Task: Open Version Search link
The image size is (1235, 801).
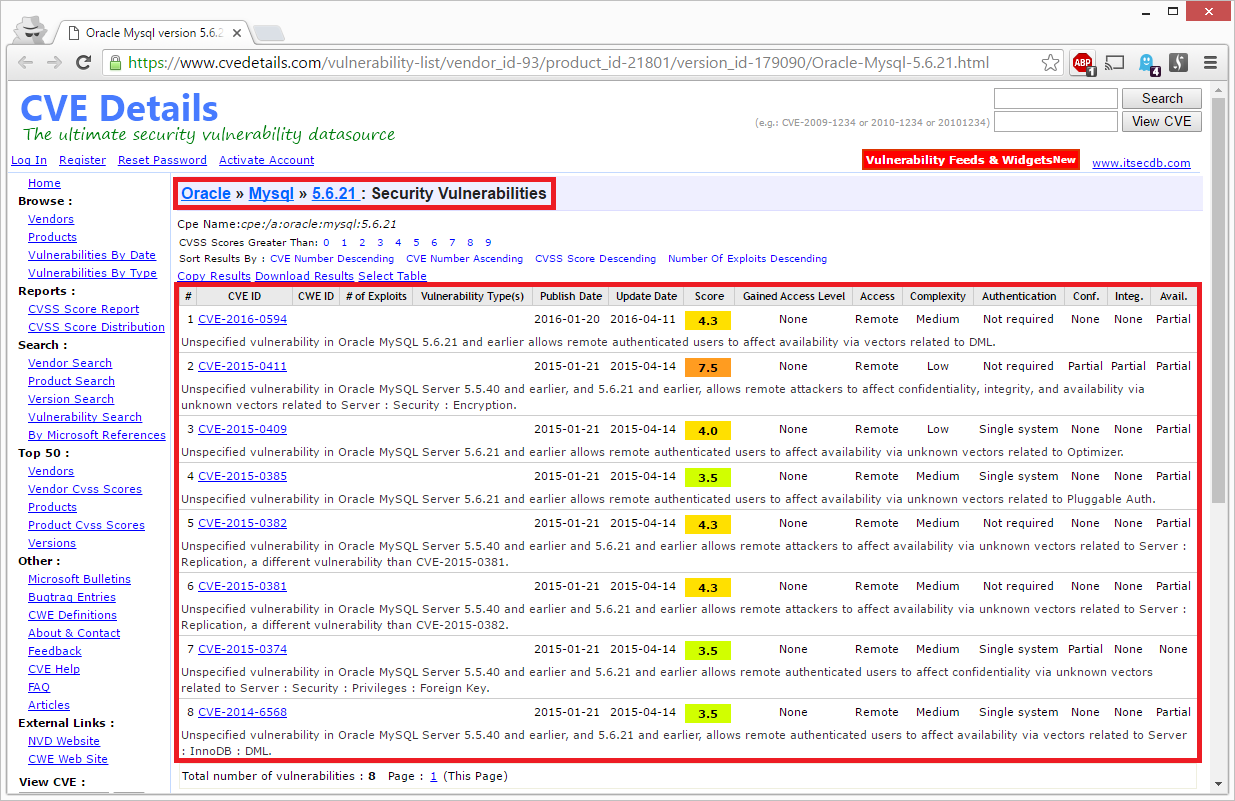Action: pyautogui.click(x=71, y=399)
